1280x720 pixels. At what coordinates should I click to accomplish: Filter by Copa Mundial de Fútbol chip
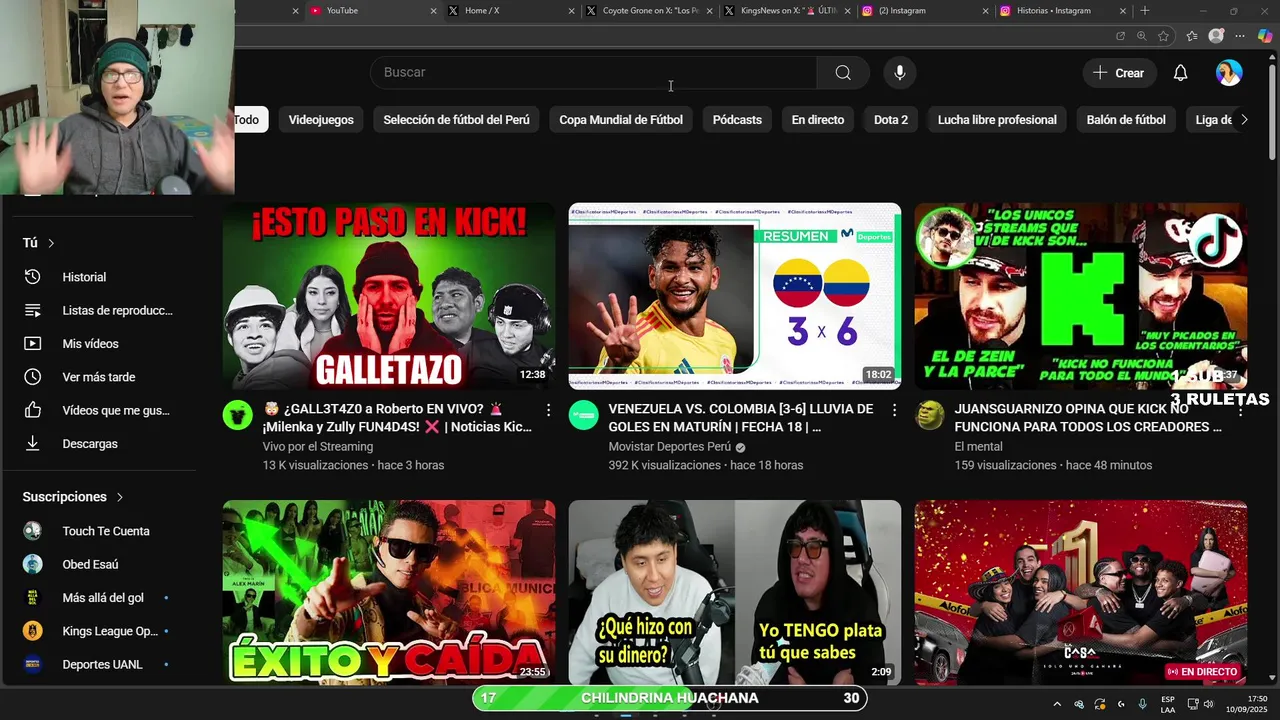pos(621,120)
